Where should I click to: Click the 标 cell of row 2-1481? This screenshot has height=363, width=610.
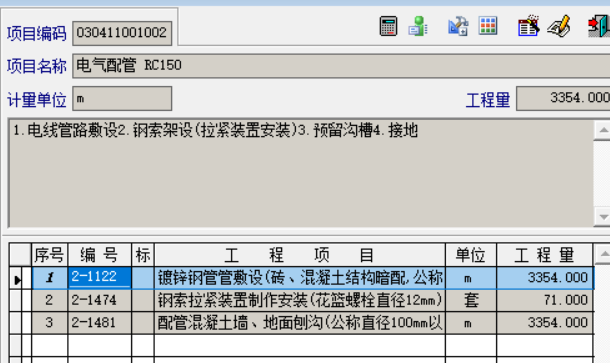point(143,323)
